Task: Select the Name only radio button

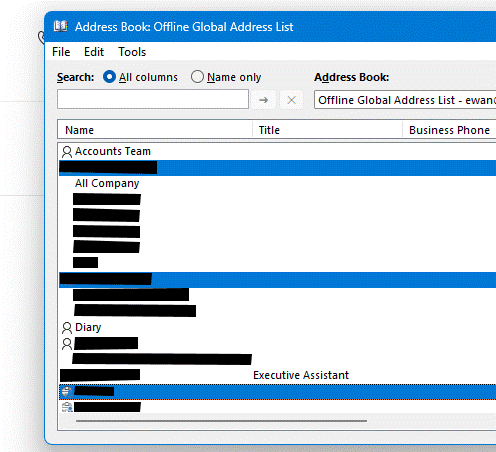Action: 197,77
